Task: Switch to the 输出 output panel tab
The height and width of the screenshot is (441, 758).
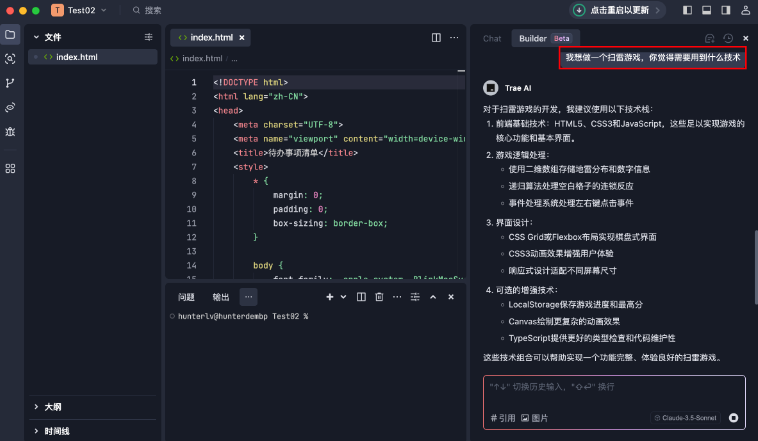Action: point(220,297)
